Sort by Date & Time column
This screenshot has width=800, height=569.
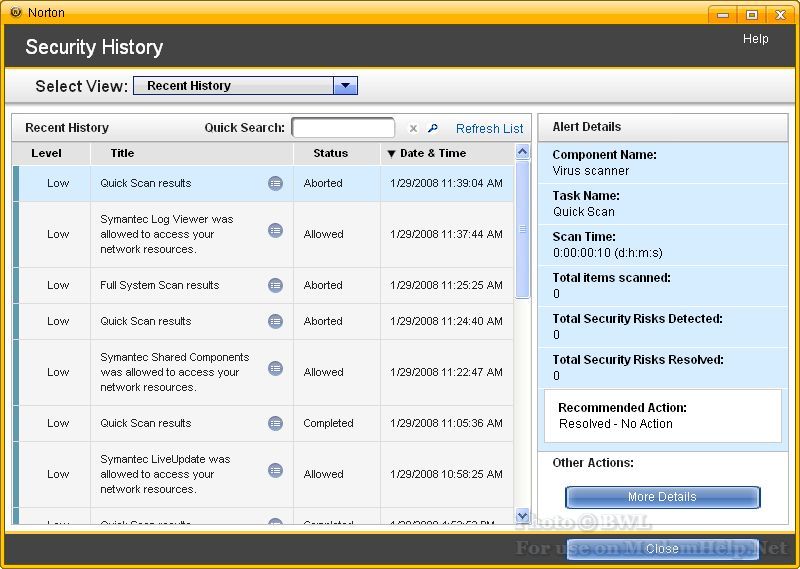(447, 153)
